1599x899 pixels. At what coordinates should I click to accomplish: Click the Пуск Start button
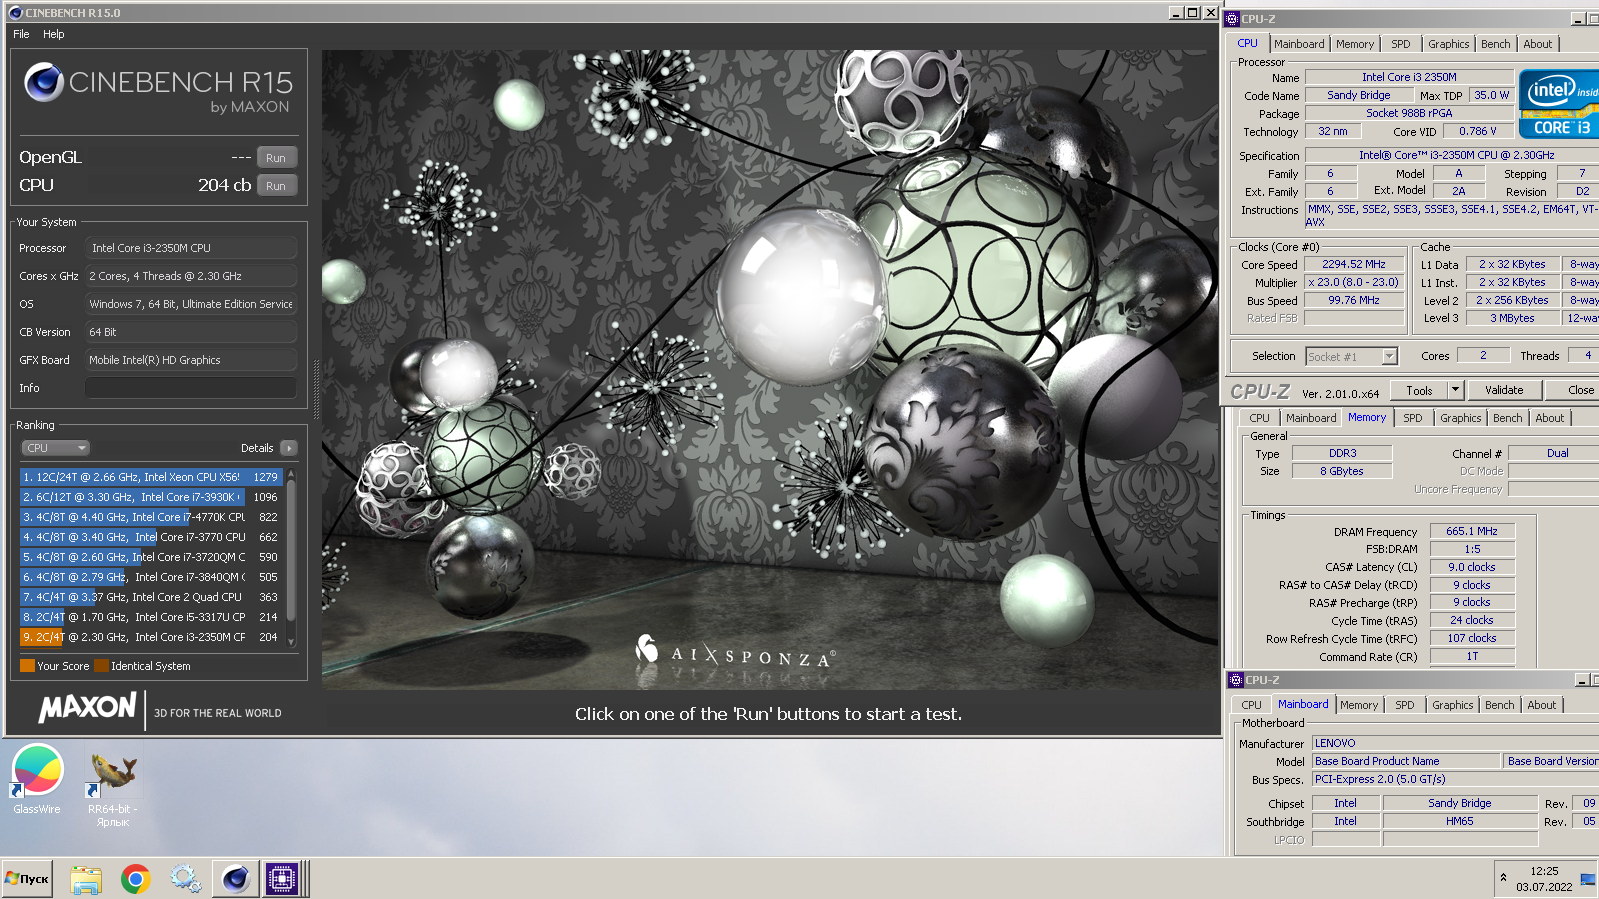click(27, 879)
